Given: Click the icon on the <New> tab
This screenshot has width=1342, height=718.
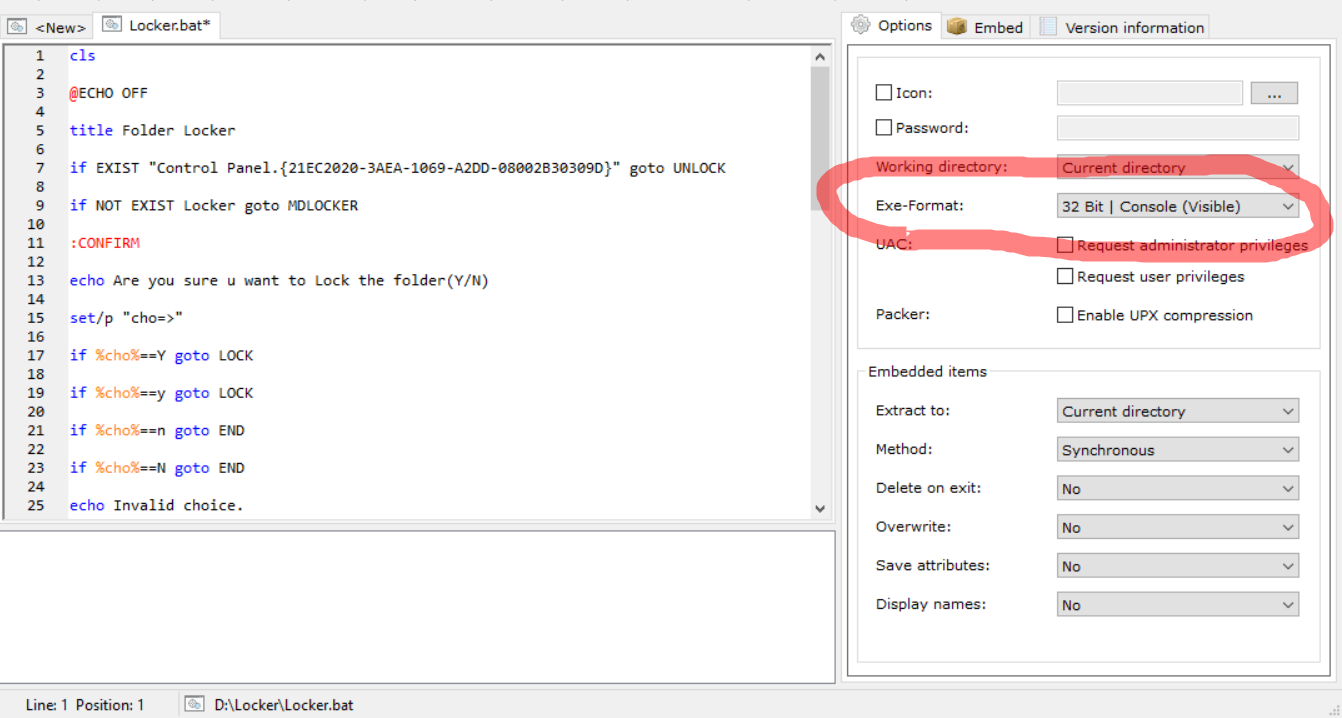Looking at the screenshot, I should 16,27.
